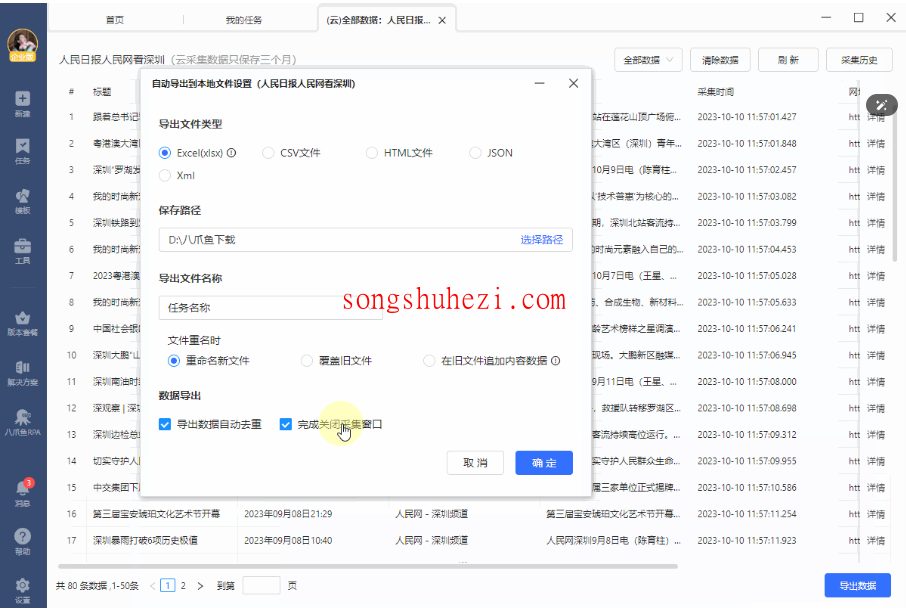Click the 刷新 button
This screenshot has height=614, width=906.
click(788, 60)
